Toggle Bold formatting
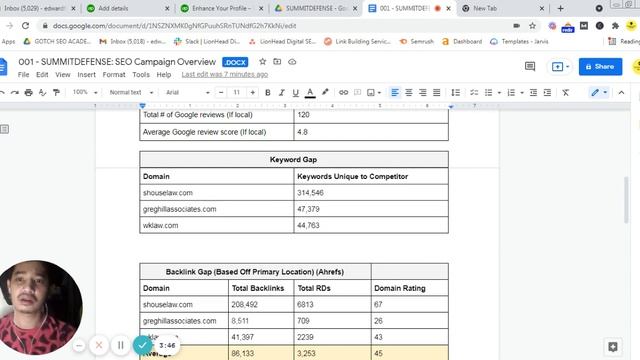Viewport: 640px width, 360px height. [x=268, y=93]
